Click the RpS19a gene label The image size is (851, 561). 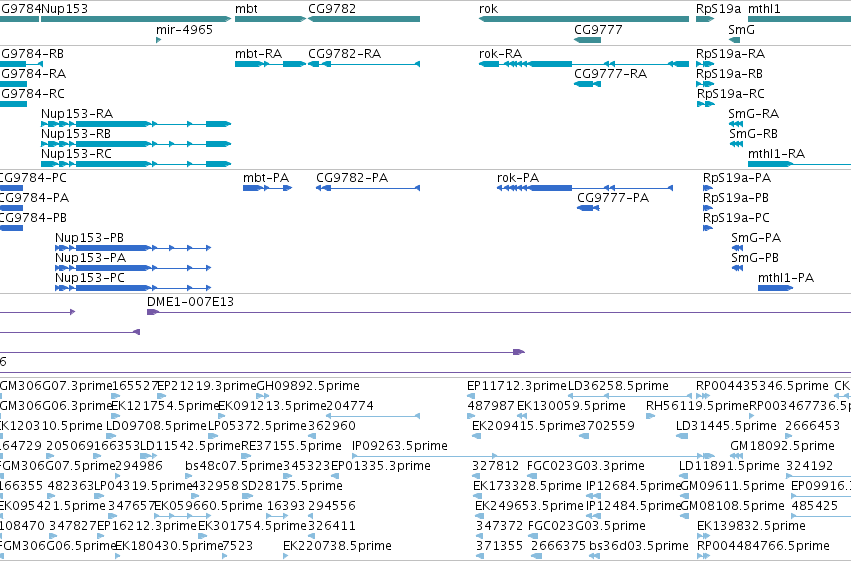[719, 9]
